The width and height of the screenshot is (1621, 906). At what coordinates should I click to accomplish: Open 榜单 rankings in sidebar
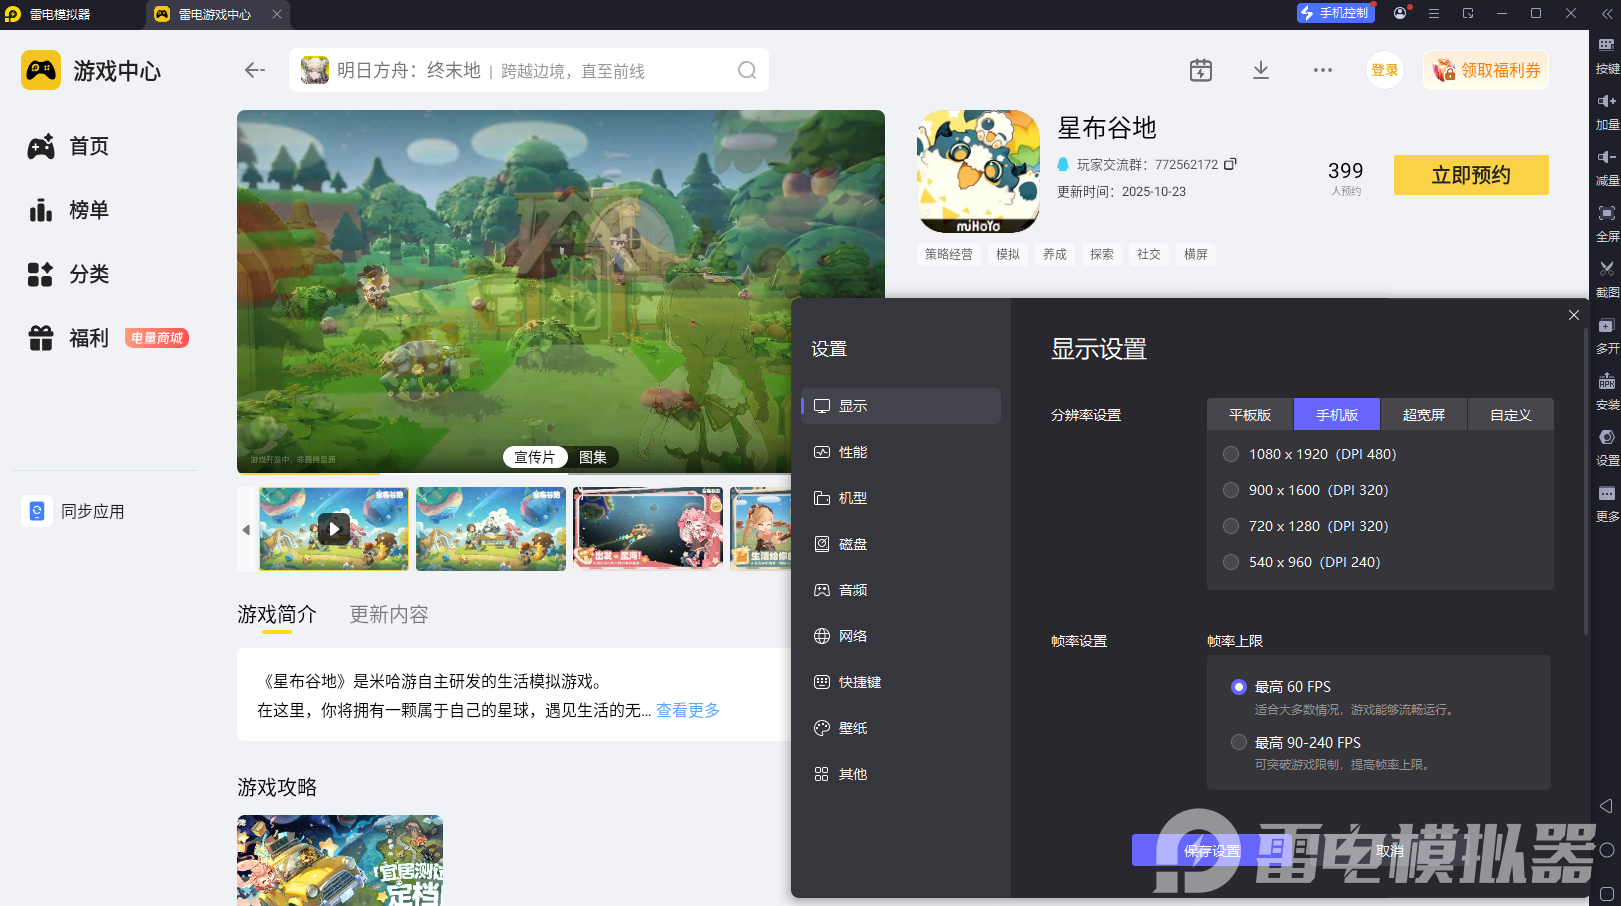(x=68, y=210)
